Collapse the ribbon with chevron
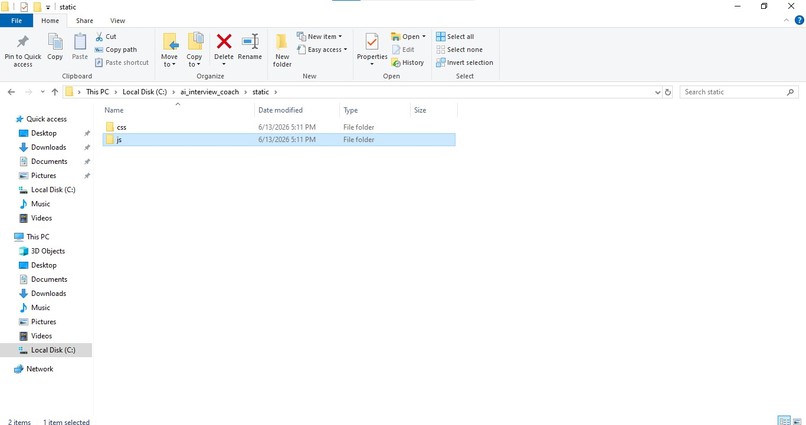The height and width of the screenshot is (425, 806). pos(786,21)
